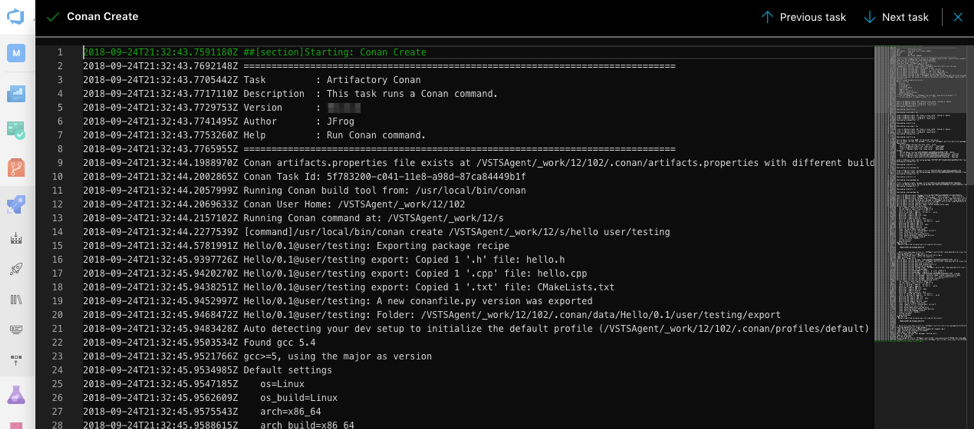Open the Library icon in the sidebar
This screenshot has width=974, height=429.
pos(16,299)
